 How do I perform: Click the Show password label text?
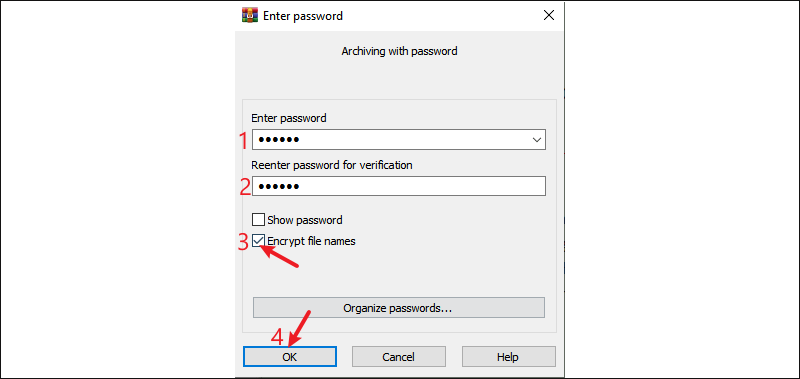click(305, 220)
